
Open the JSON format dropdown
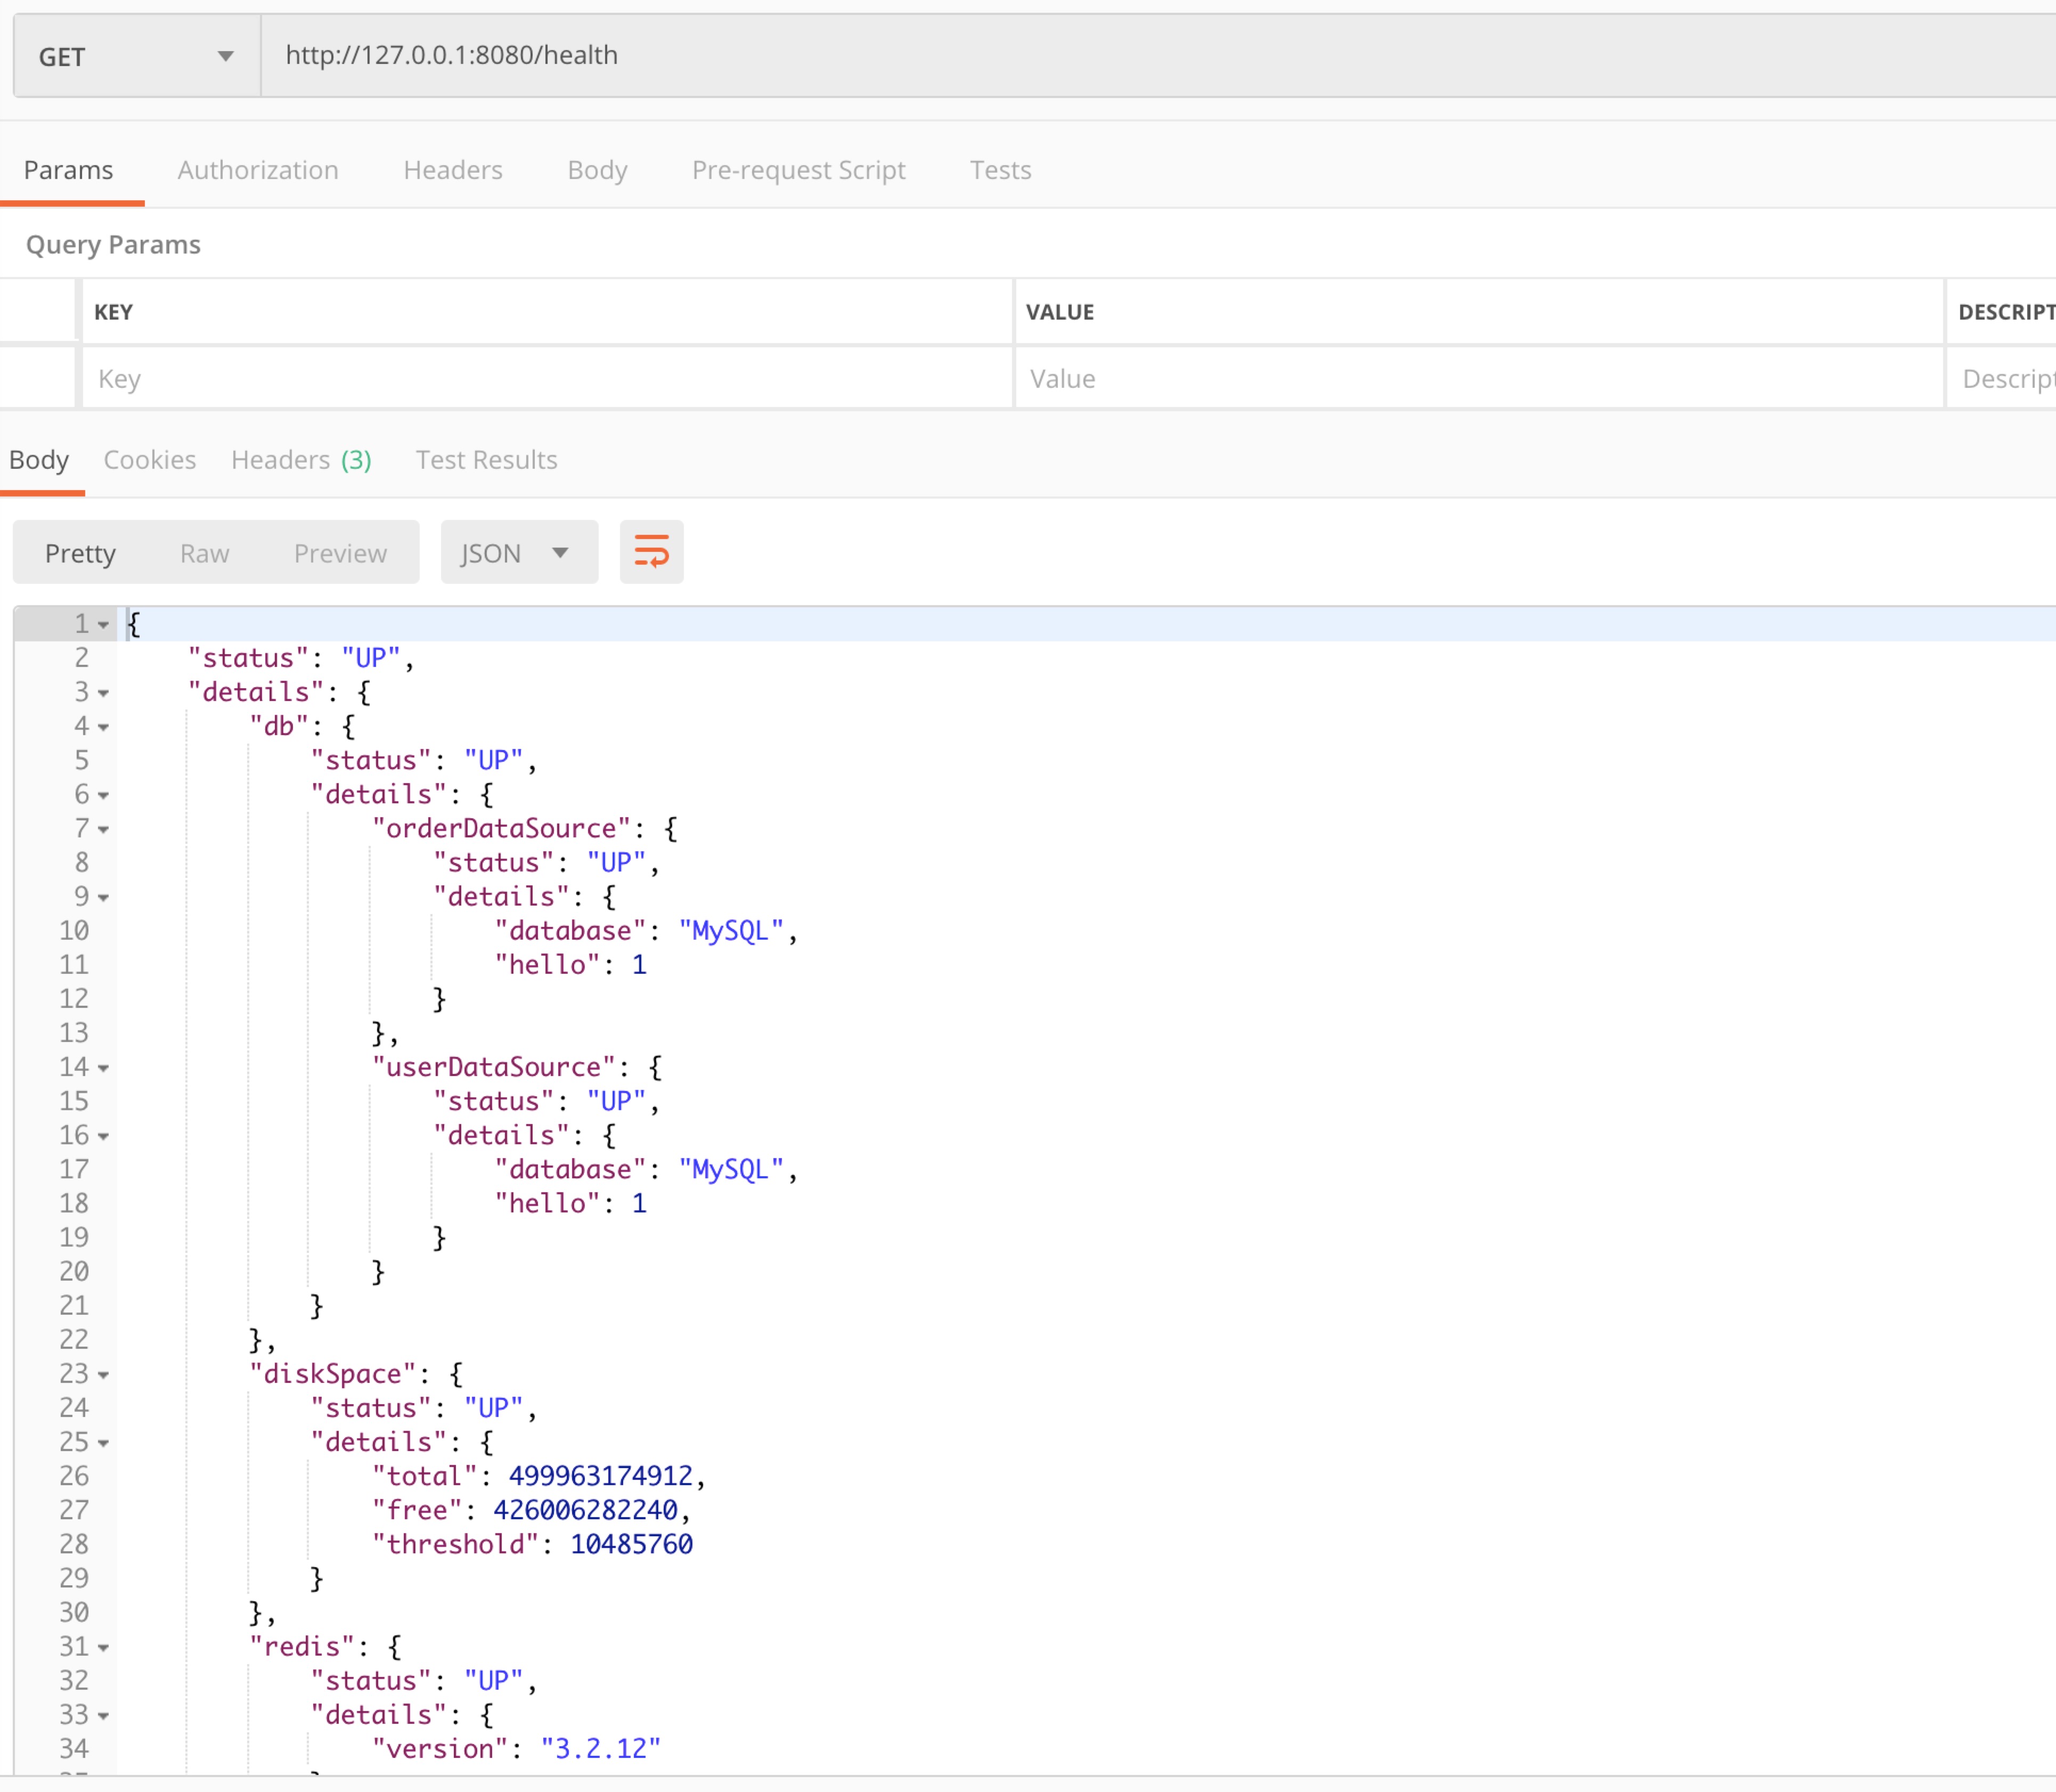518,553
